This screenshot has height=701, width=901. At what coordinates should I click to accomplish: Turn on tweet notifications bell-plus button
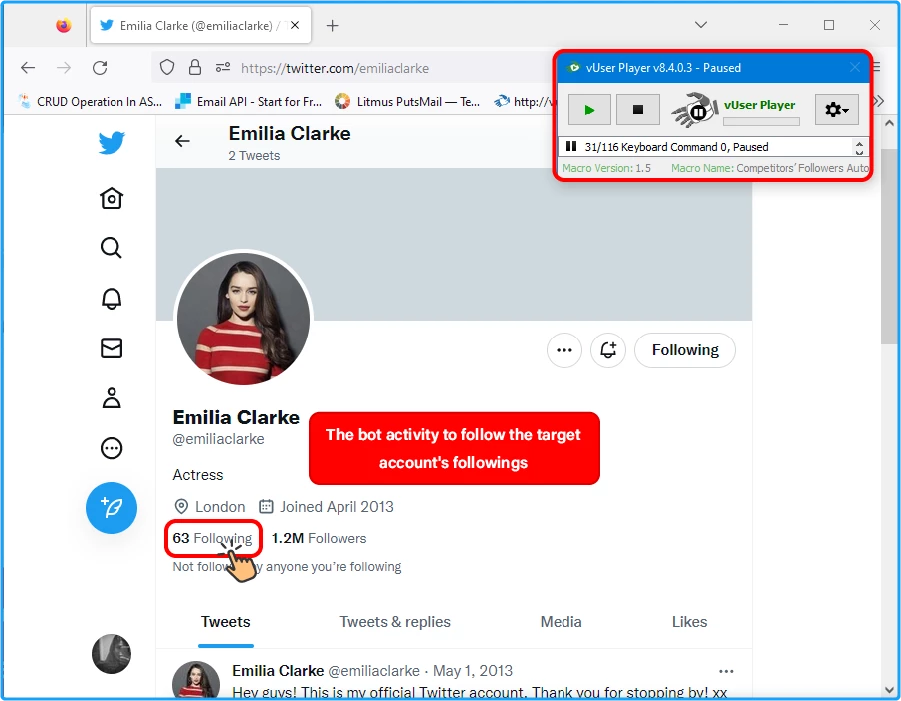(x=608, y=350)
